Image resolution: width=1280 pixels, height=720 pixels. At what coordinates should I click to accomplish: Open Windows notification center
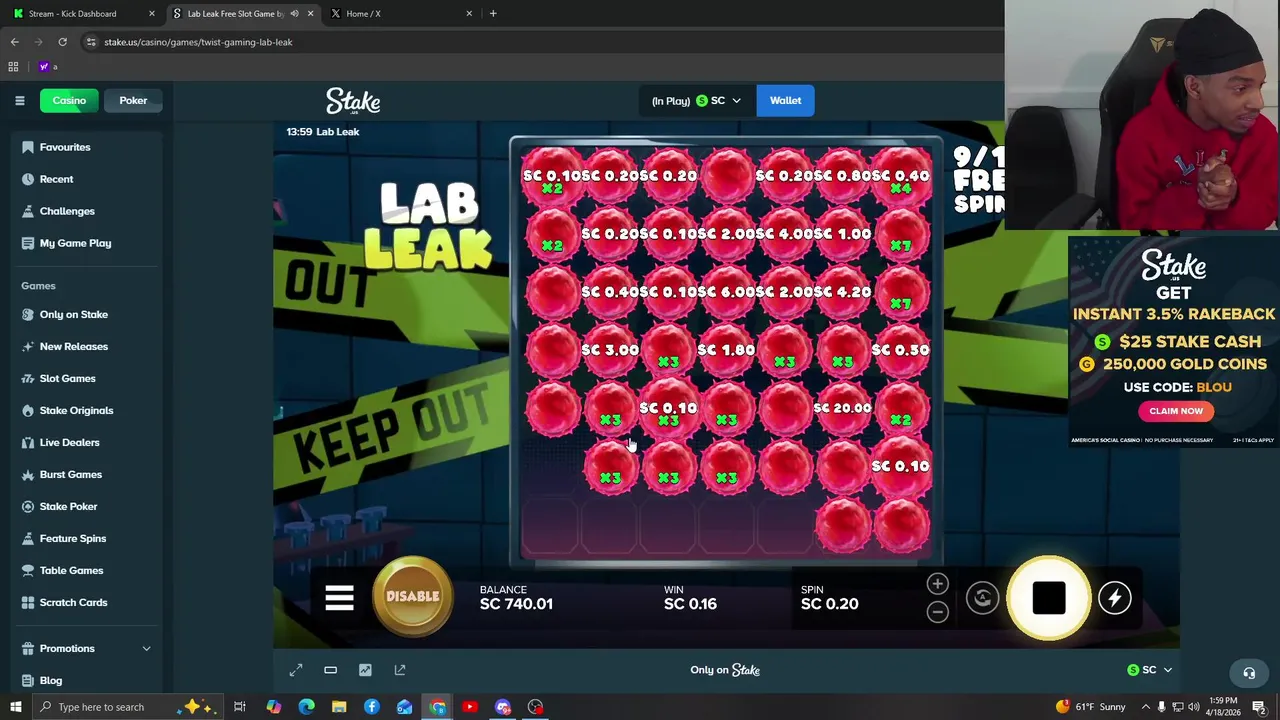(1259, 707)
